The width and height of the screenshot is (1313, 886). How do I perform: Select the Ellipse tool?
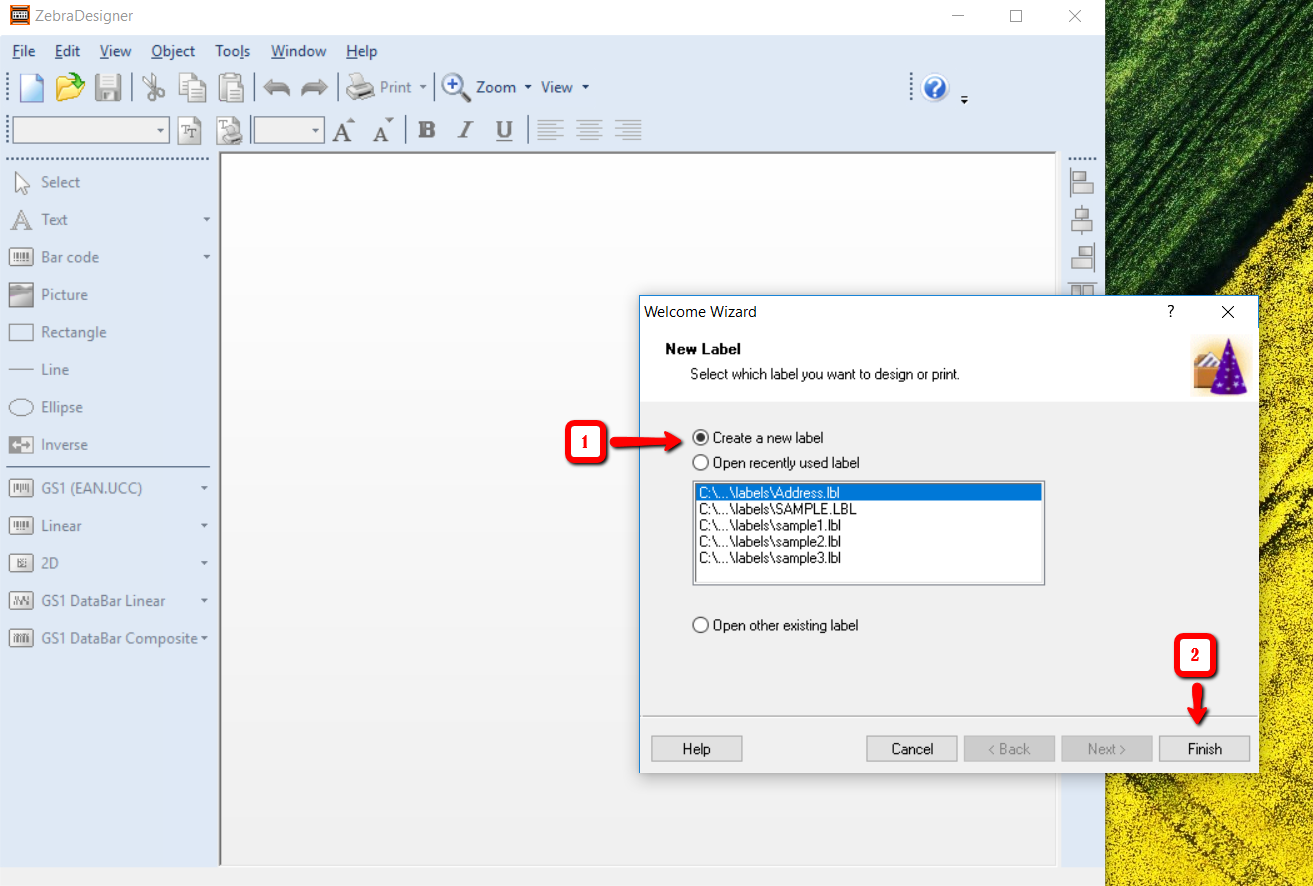coord(47,407)
